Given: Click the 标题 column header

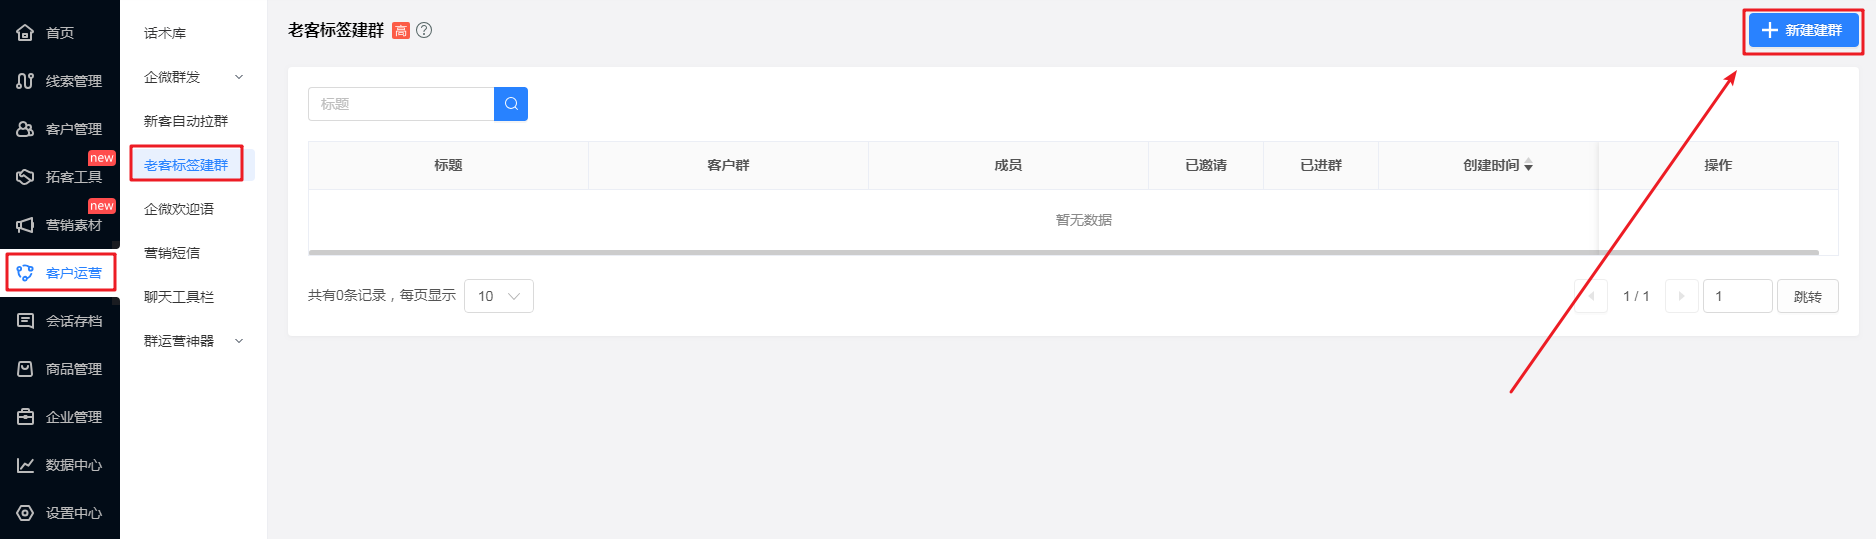Looking at the screenshot, I should click(x=448, y=165).
